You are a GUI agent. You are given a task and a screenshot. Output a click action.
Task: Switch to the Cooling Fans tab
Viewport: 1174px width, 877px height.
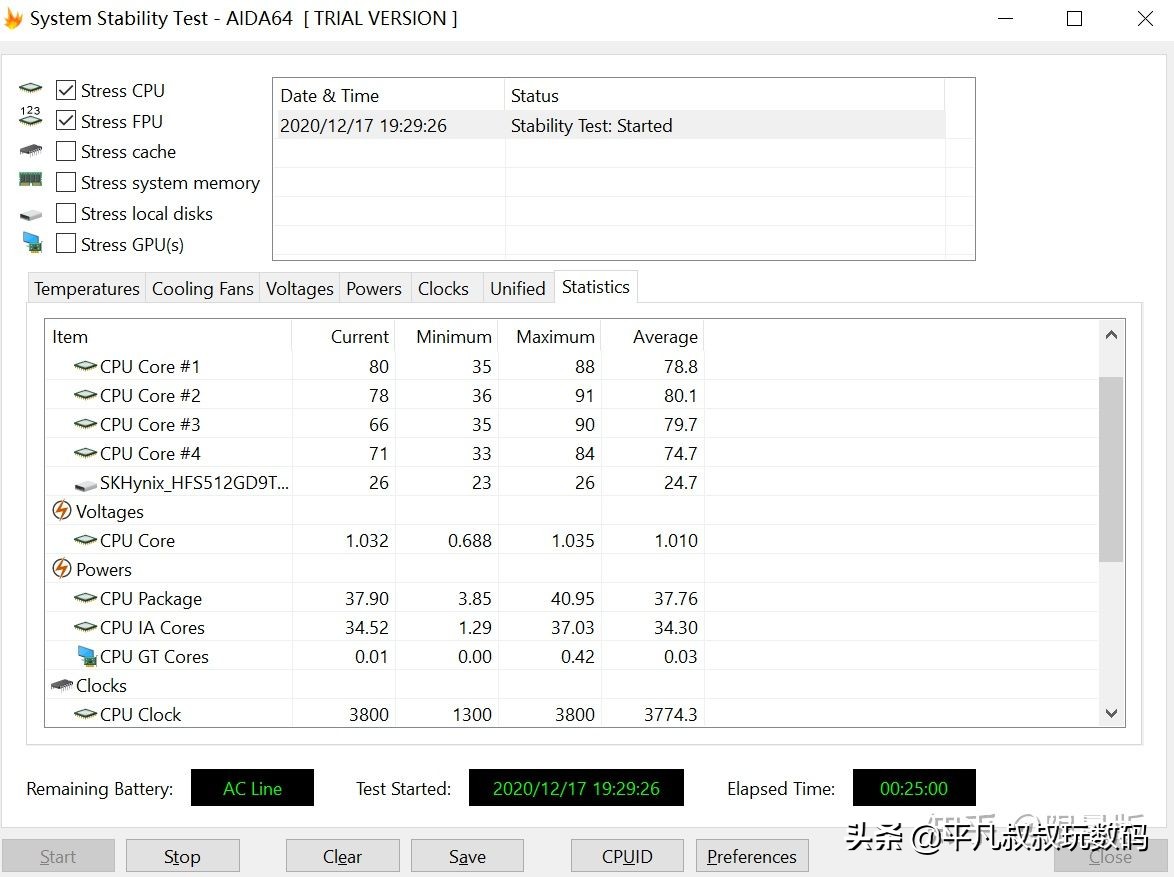[x=203, y=288]
